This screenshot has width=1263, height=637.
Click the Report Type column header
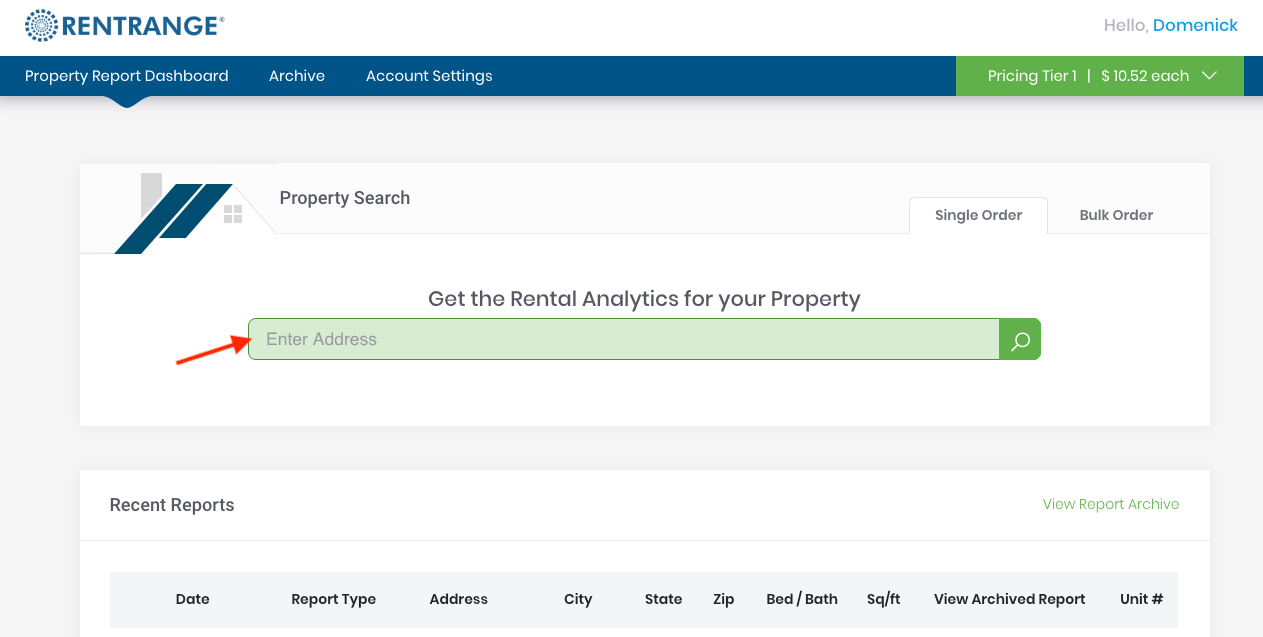(333, 599)
